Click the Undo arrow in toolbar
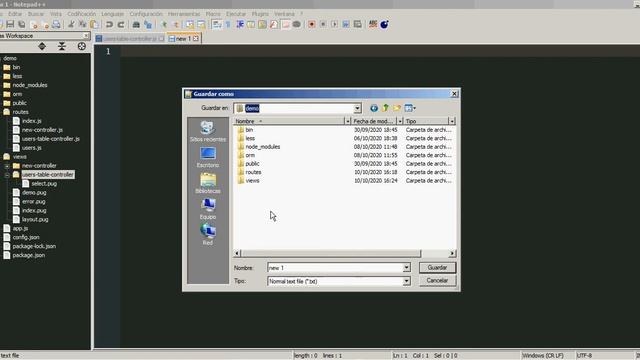 [109, 24]
